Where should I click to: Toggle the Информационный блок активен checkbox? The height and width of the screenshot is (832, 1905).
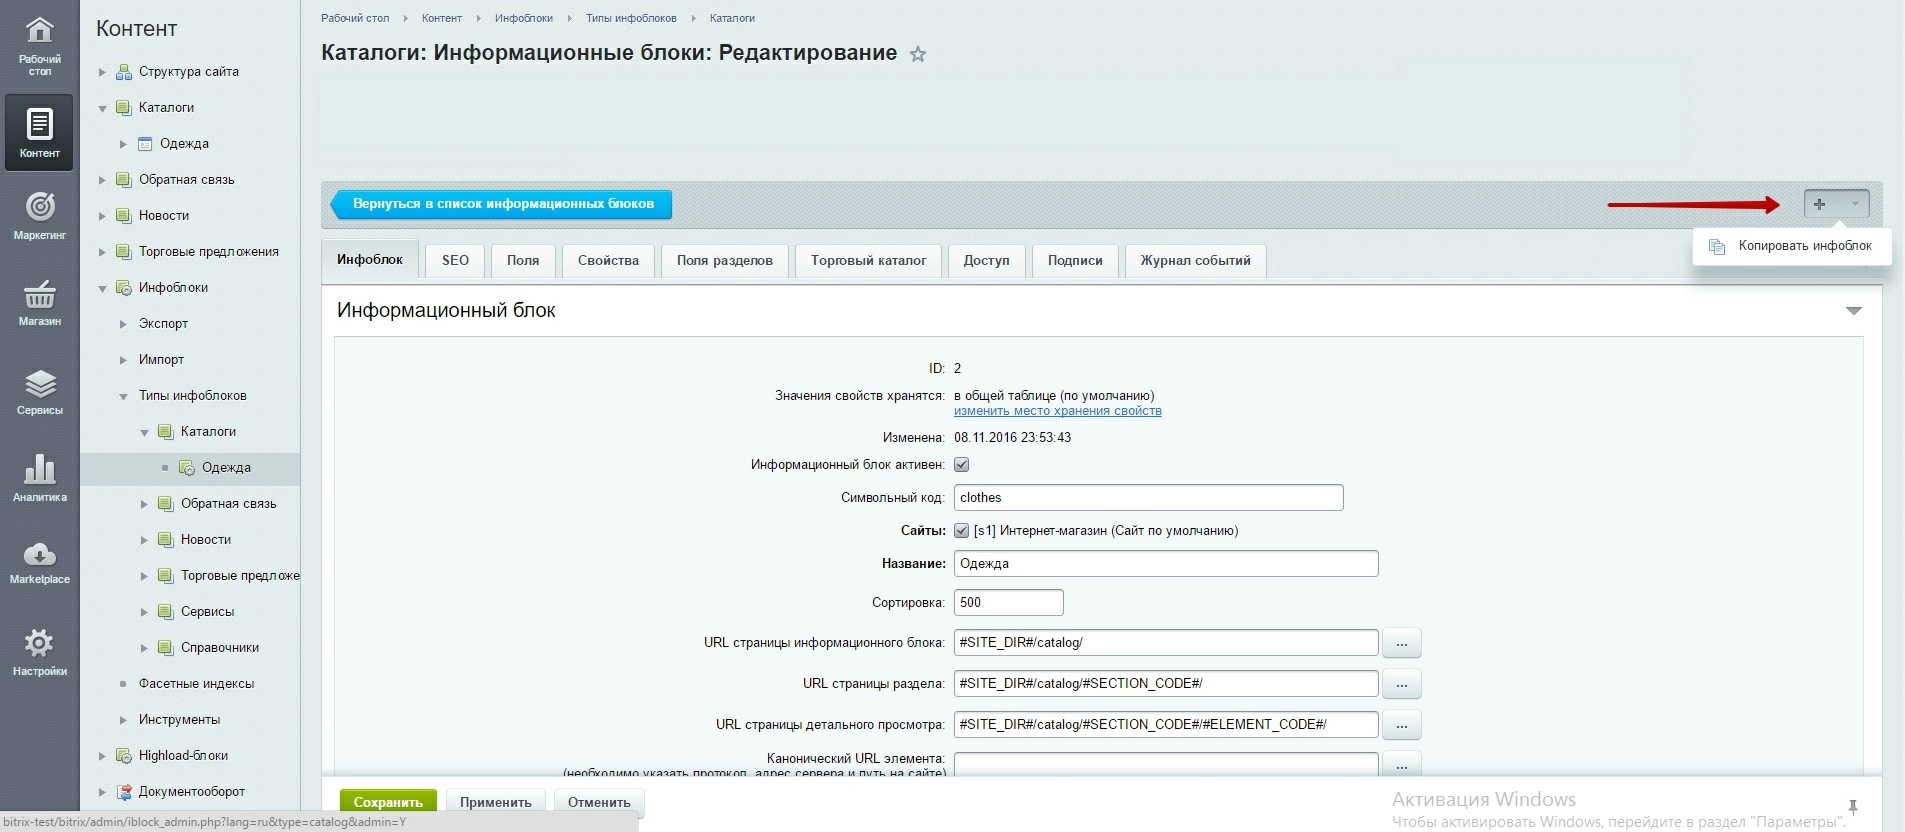(961, 465)
